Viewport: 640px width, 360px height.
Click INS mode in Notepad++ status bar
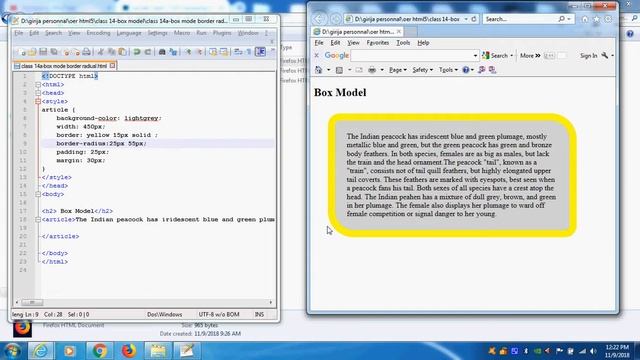(x=259, y=314)
